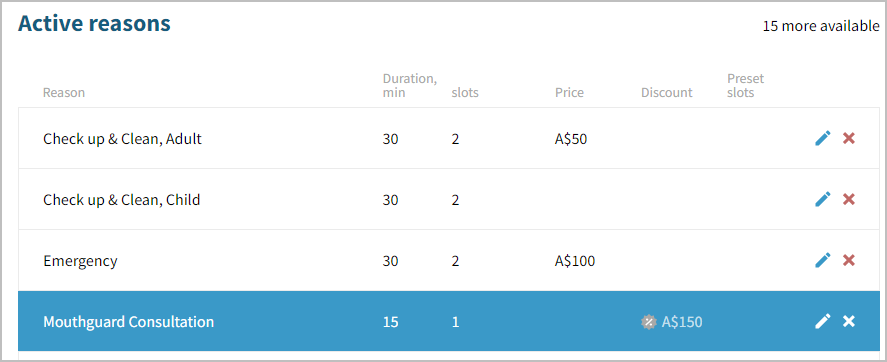This screenshot has height=362, width=887.
Task: Click the Discount column header
Action: [666, 93]
